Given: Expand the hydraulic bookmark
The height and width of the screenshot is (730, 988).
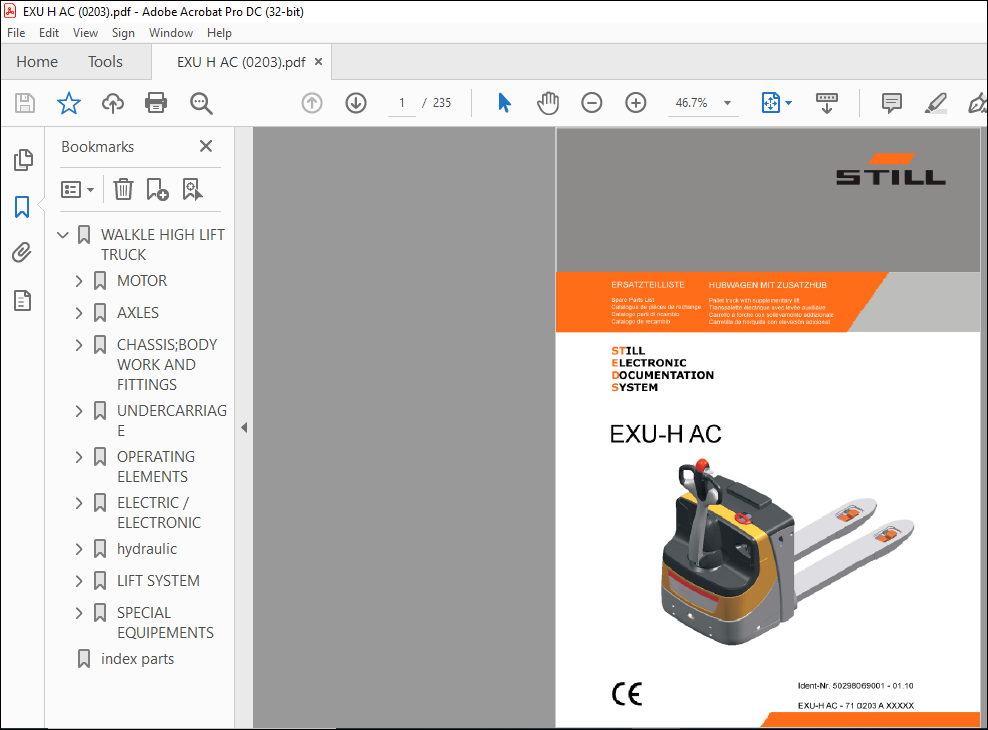Looking at the screenshot, I should pos(79,549).
